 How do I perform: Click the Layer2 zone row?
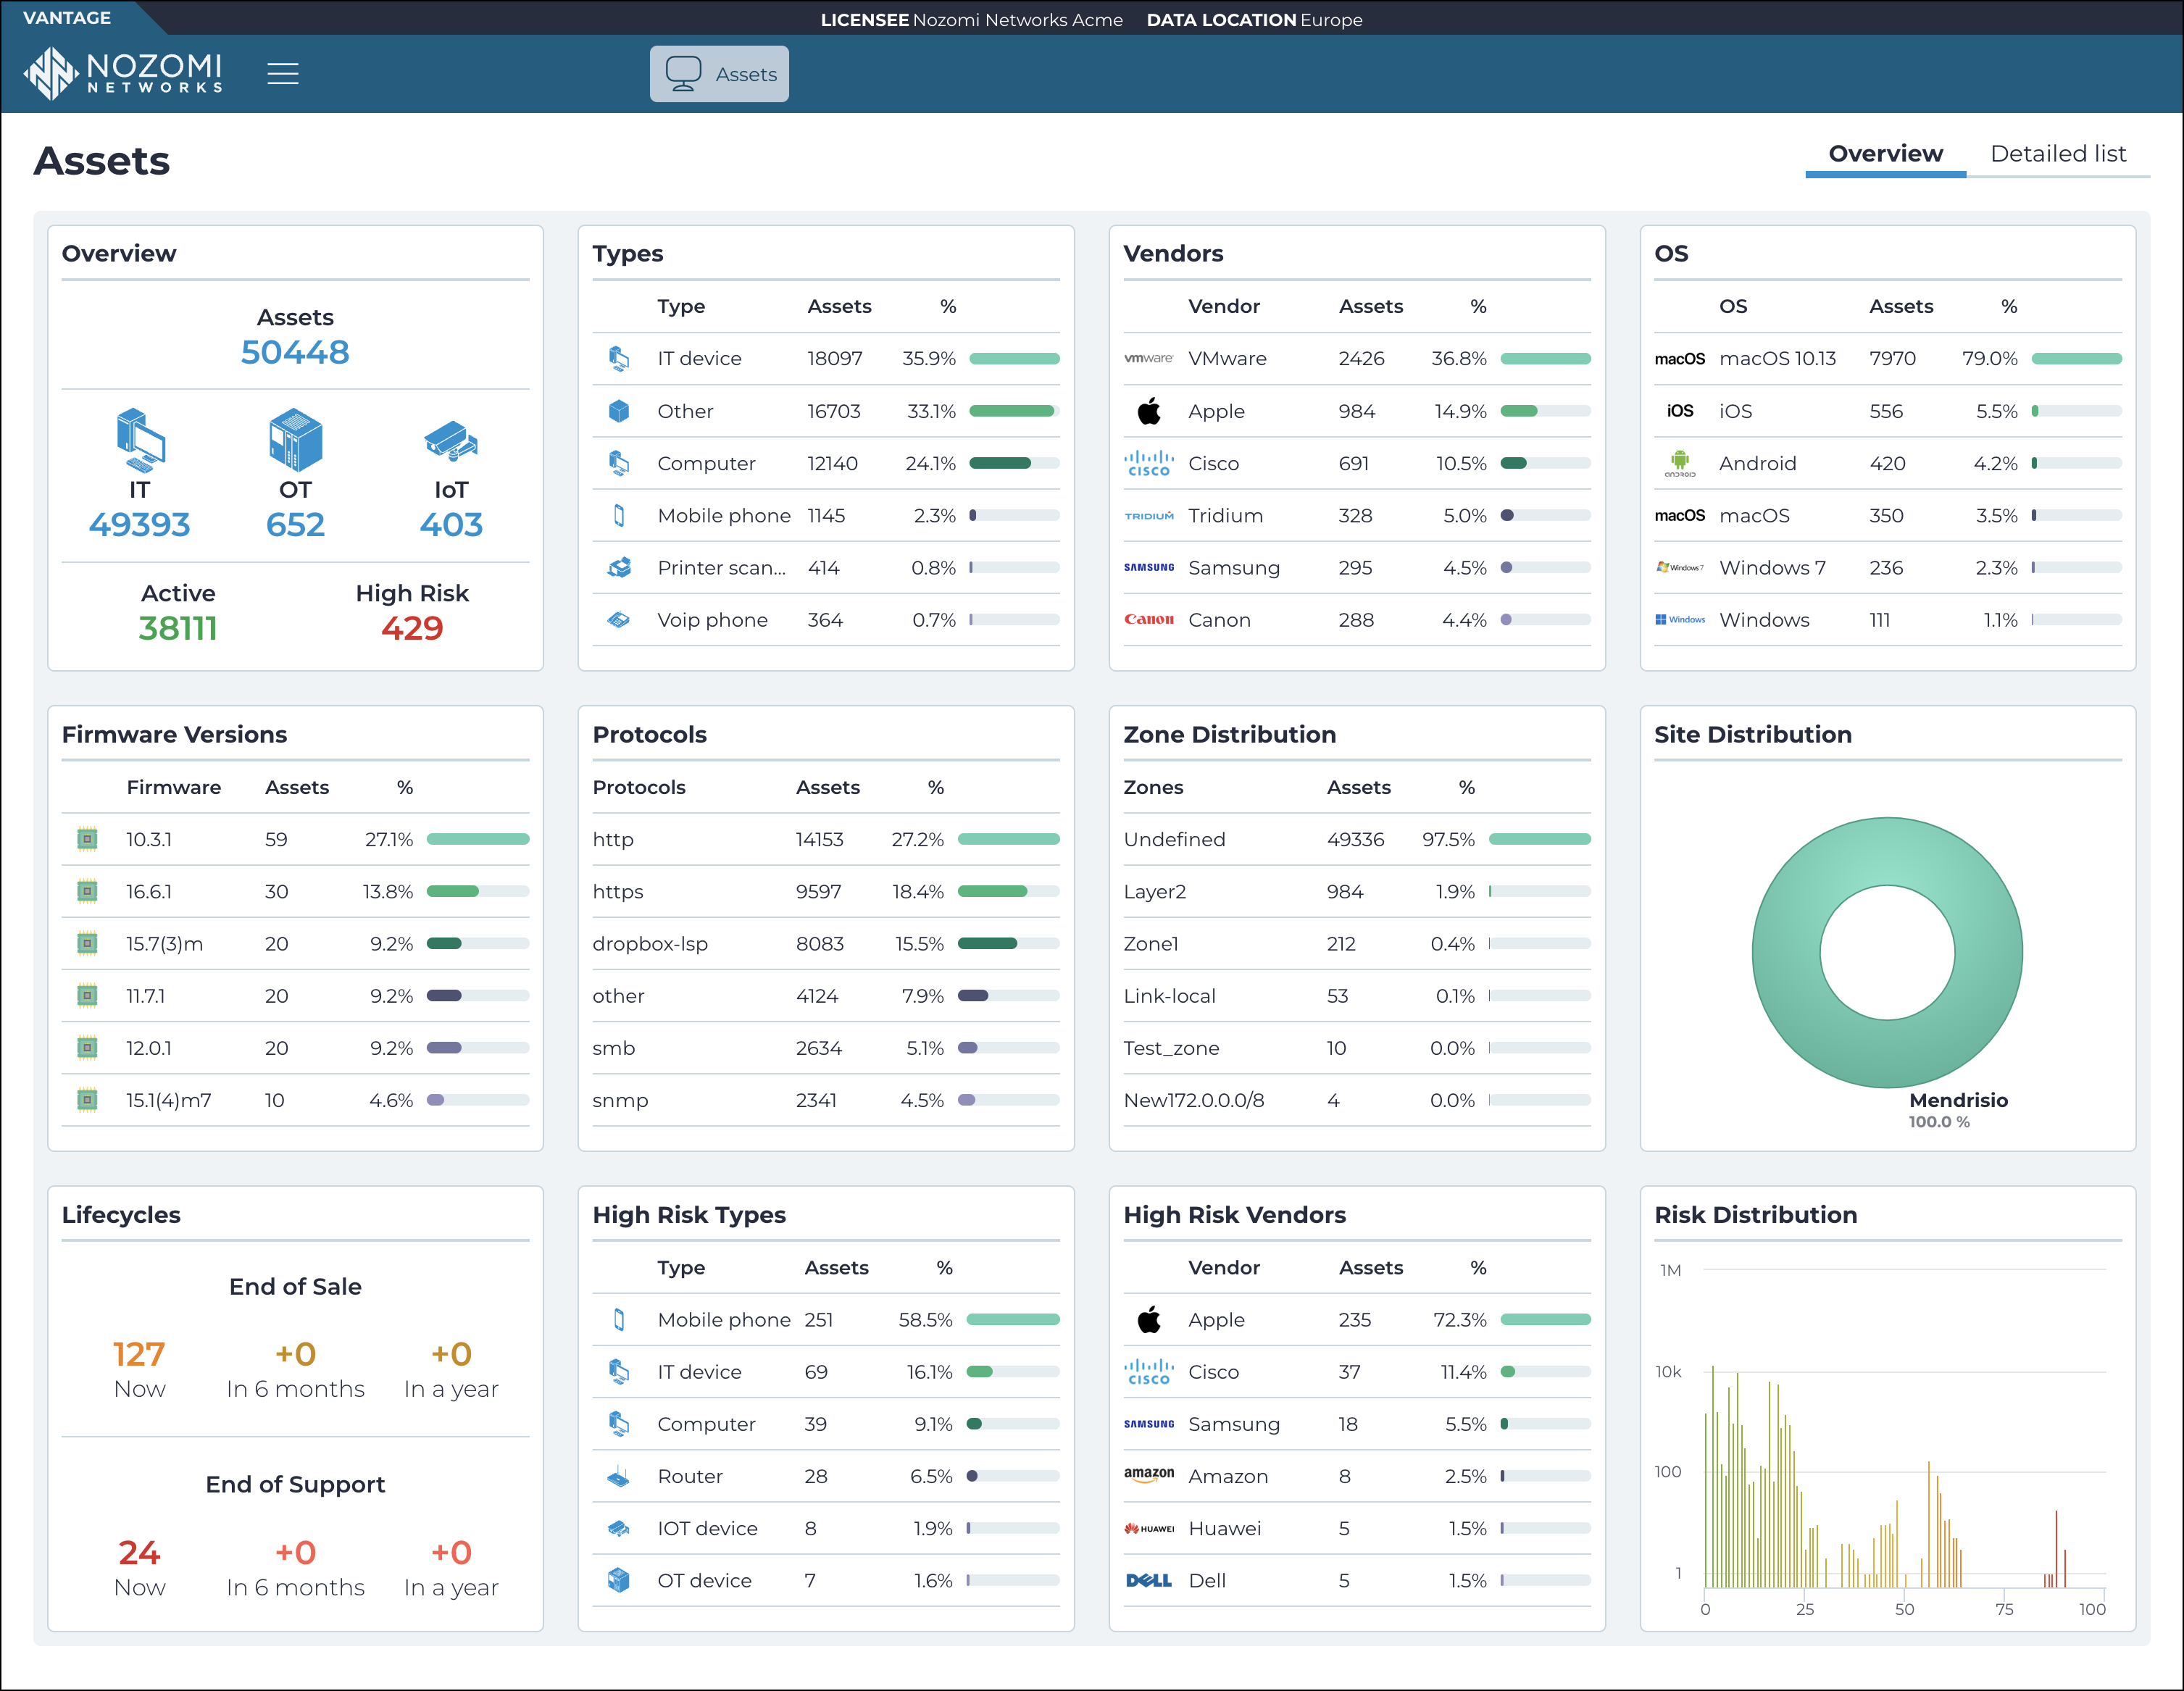[x=1357, y=892]
